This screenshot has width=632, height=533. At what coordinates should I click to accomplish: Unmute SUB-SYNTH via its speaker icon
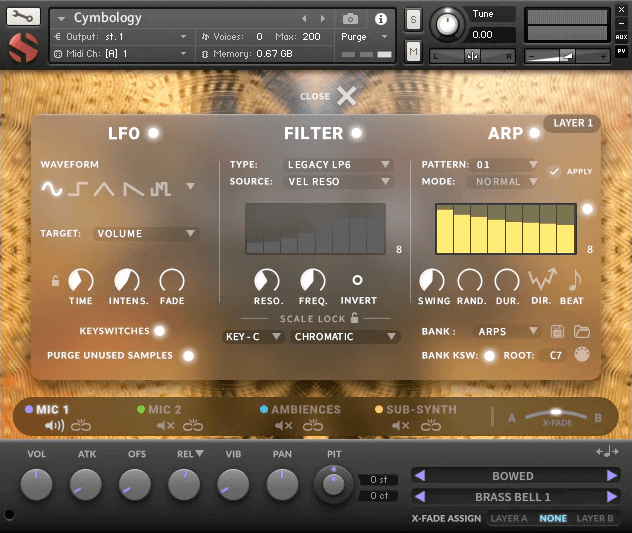400,425
